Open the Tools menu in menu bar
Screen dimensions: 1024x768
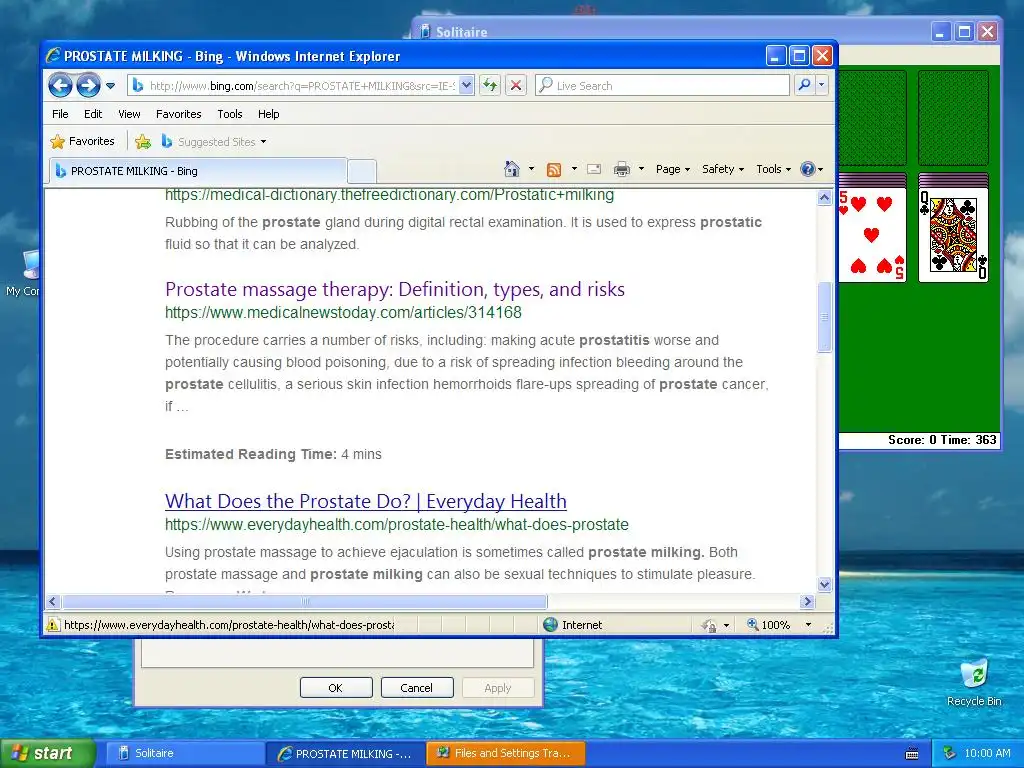[x=230, y=114]
